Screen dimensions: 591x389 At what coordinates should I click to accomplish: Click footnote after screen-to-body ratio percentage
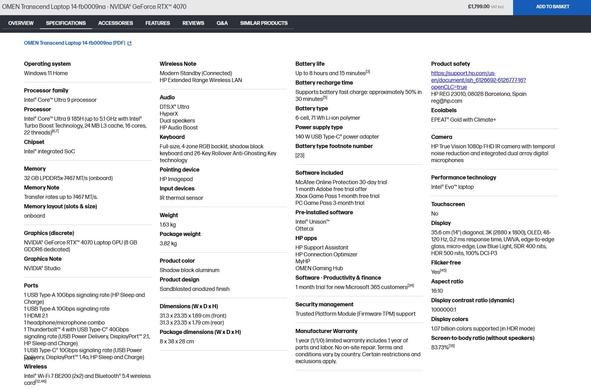point(452,346)
